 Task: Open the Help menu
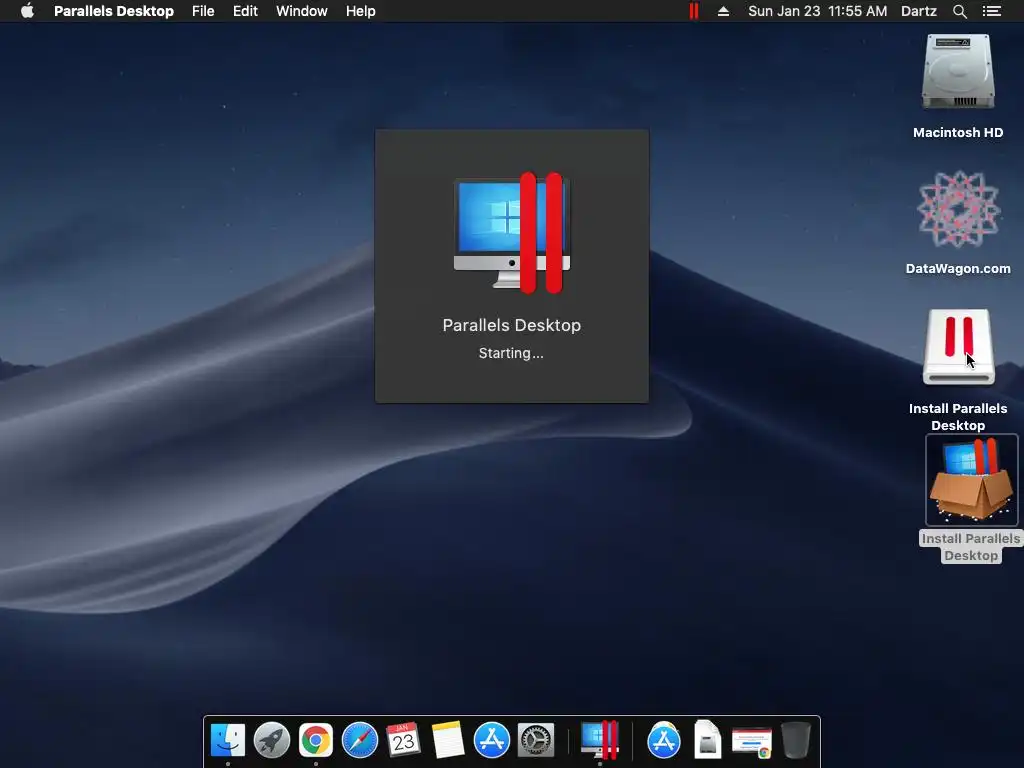coord(360,11)
